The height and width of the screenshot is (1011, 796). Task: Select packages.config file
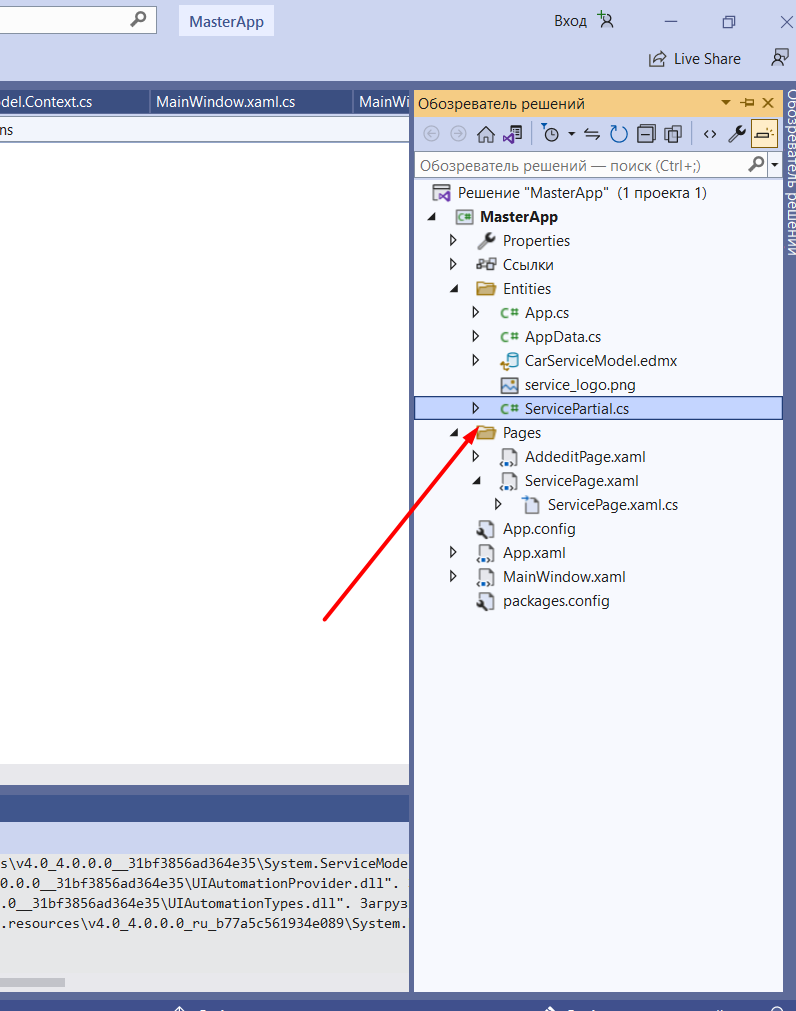556,601
